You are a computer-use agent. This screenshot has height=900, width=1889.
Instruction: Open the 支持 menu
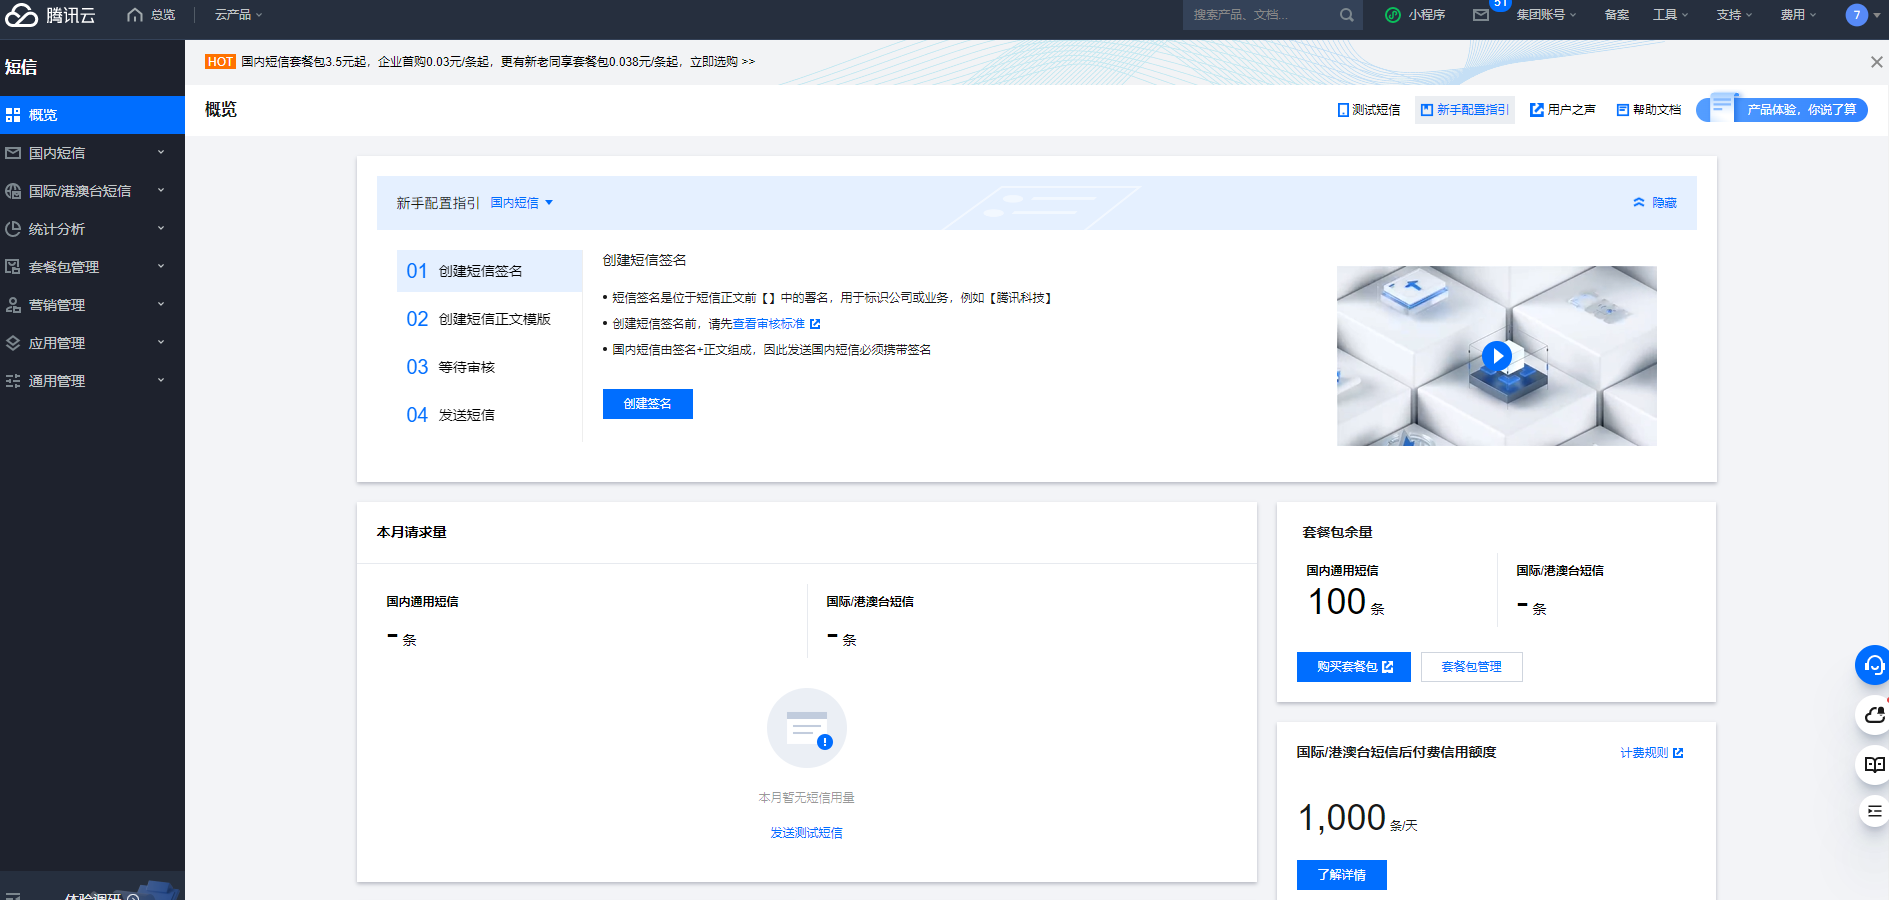(1734, 15)
